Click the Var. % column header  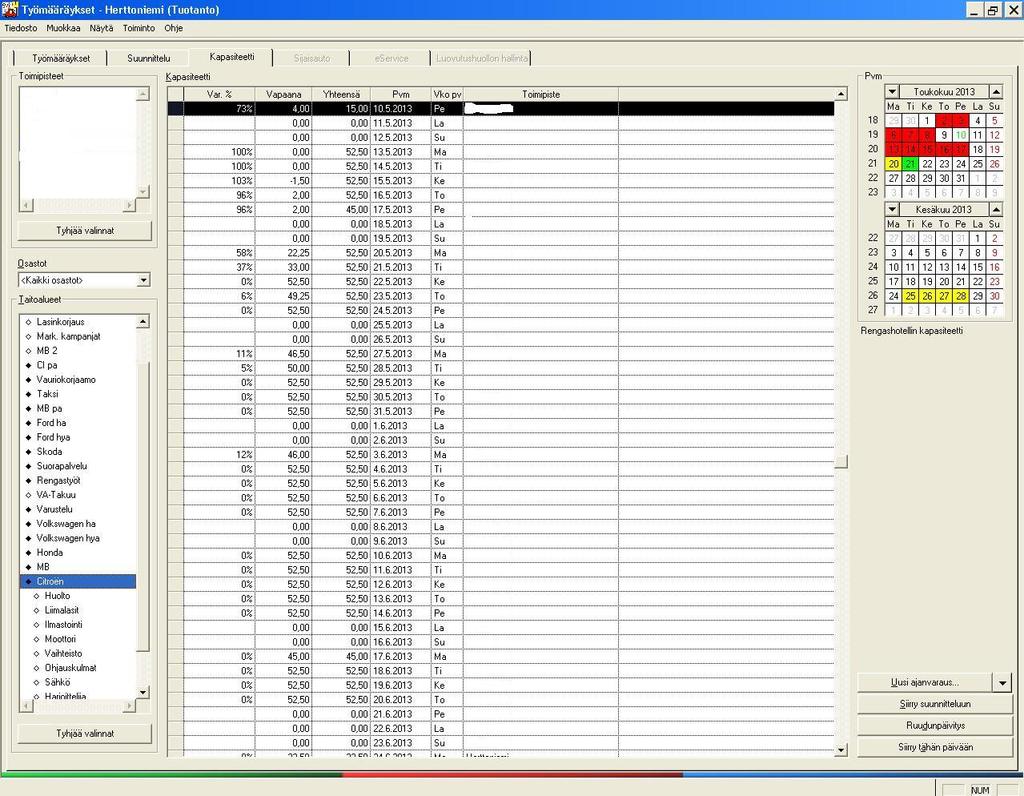(x=219, y=94)
